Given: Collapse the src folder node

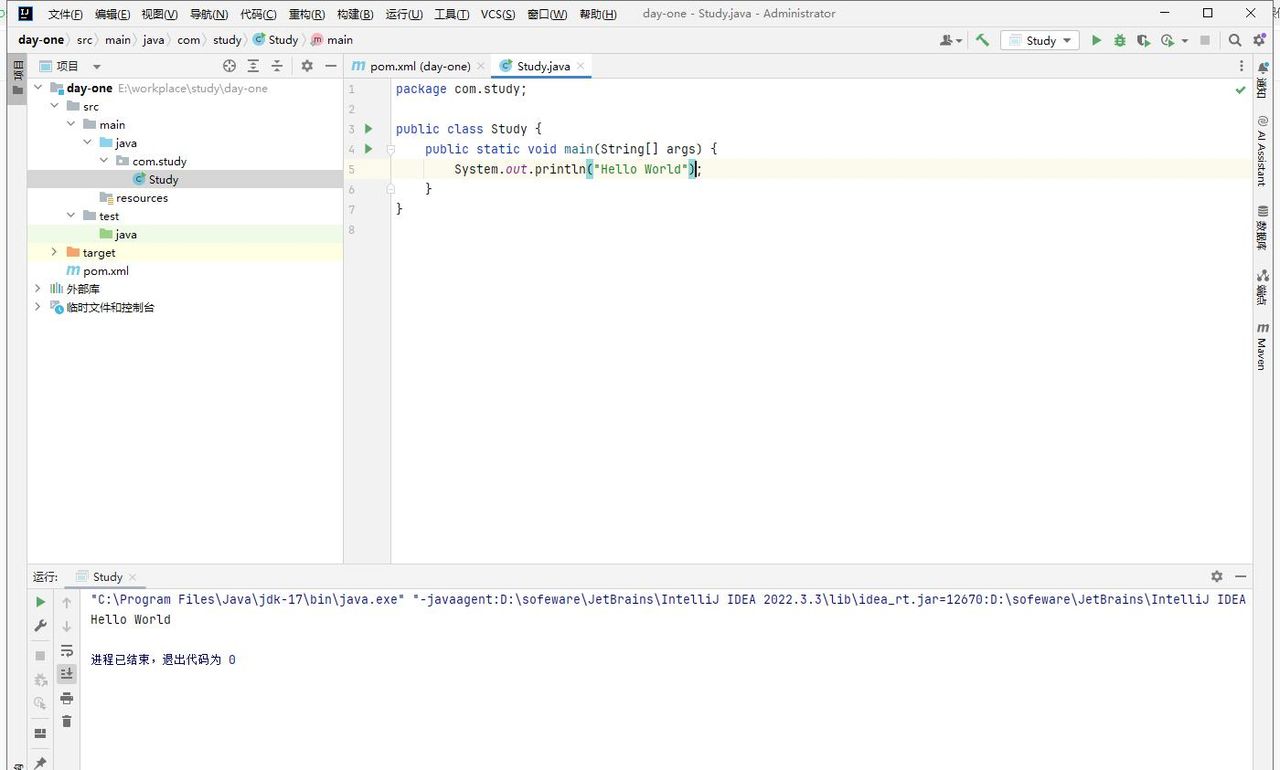Looking at the screenshot, I should tap(54, 106).
